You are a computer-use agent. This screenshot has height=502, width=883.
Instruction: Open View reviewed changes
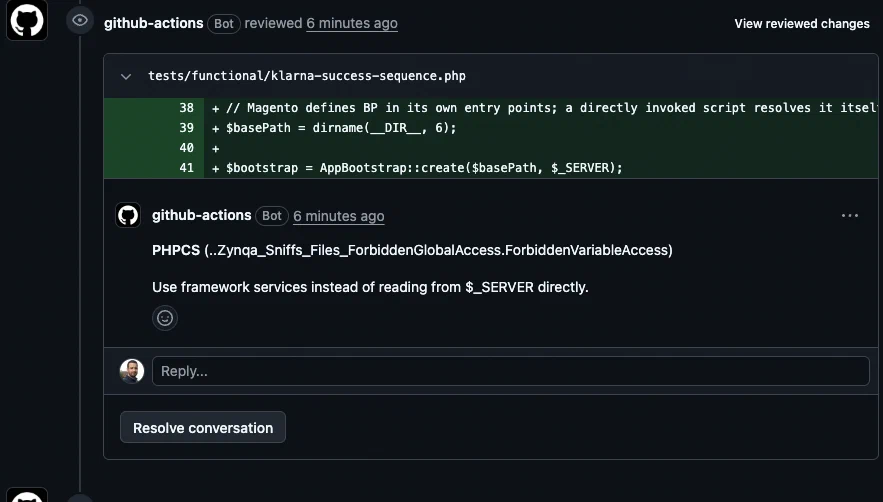(x=802, y=24)
